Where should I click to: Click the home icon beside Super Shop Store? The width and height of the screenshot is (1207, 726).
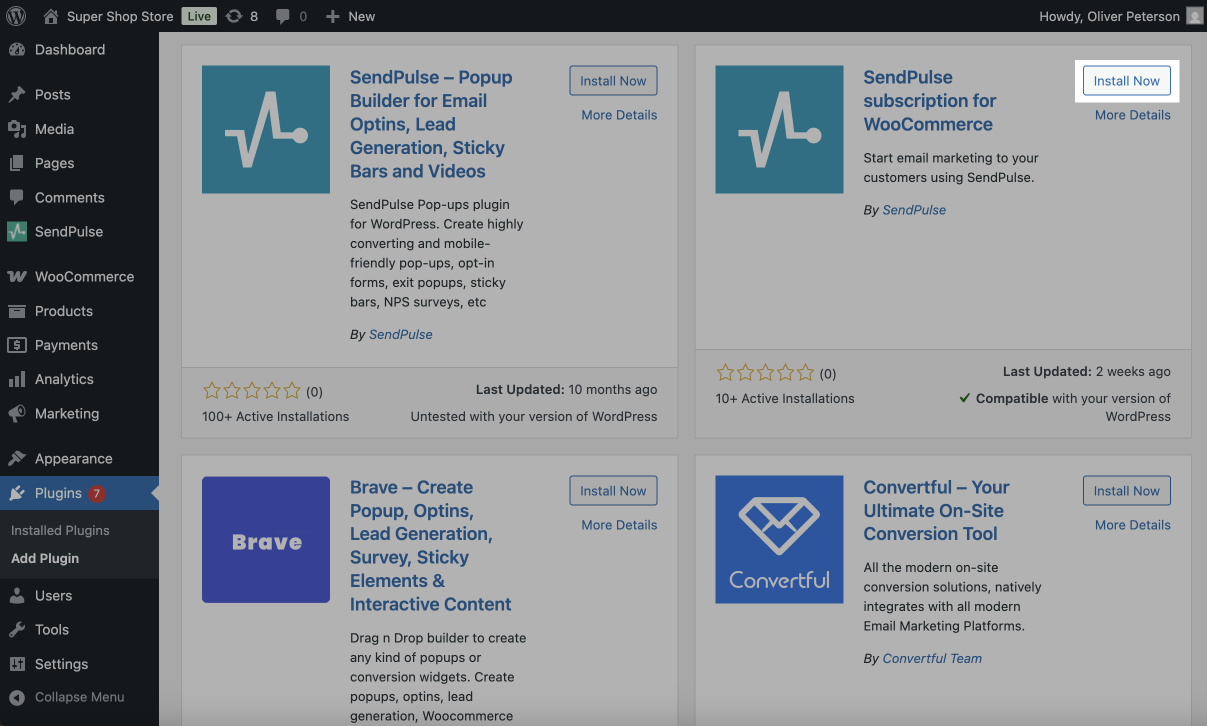click(x=51, y=16)
